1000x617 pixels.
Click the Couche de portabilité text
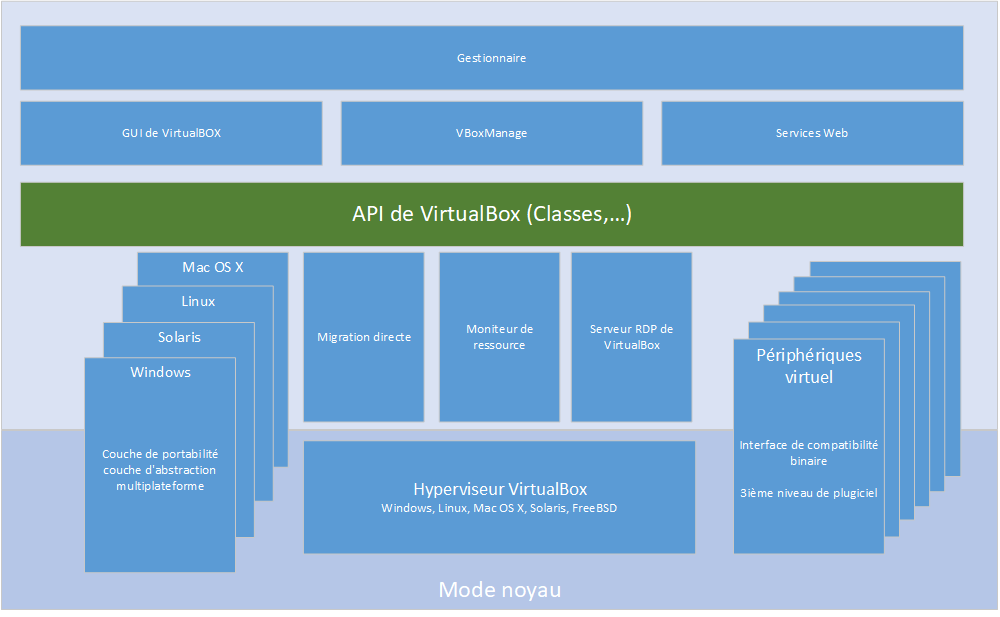coord(160,470)
